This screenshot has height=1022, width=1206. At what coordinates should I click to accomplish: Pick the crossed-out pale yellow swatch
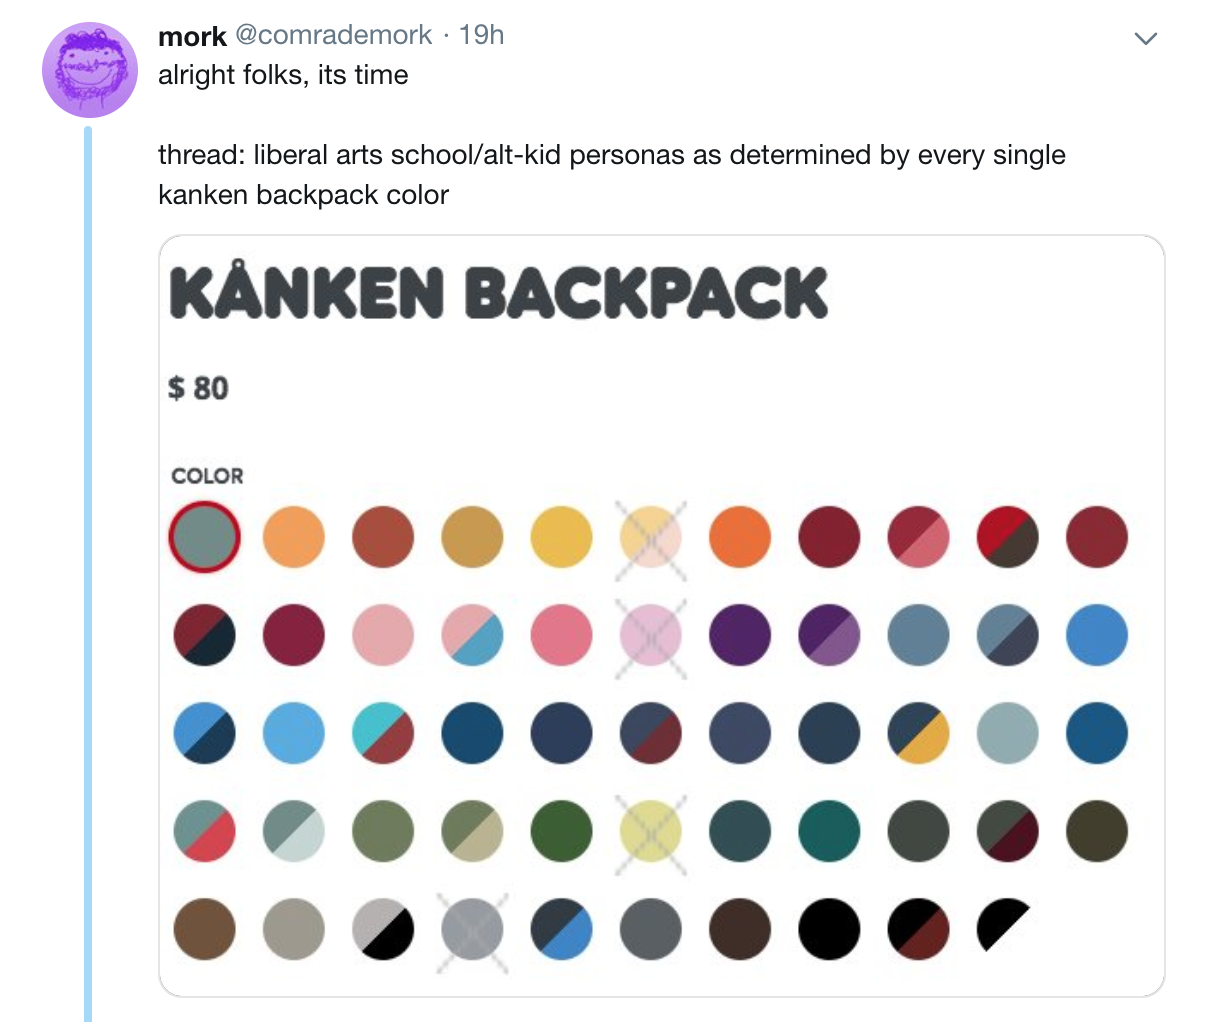point(651,831)
